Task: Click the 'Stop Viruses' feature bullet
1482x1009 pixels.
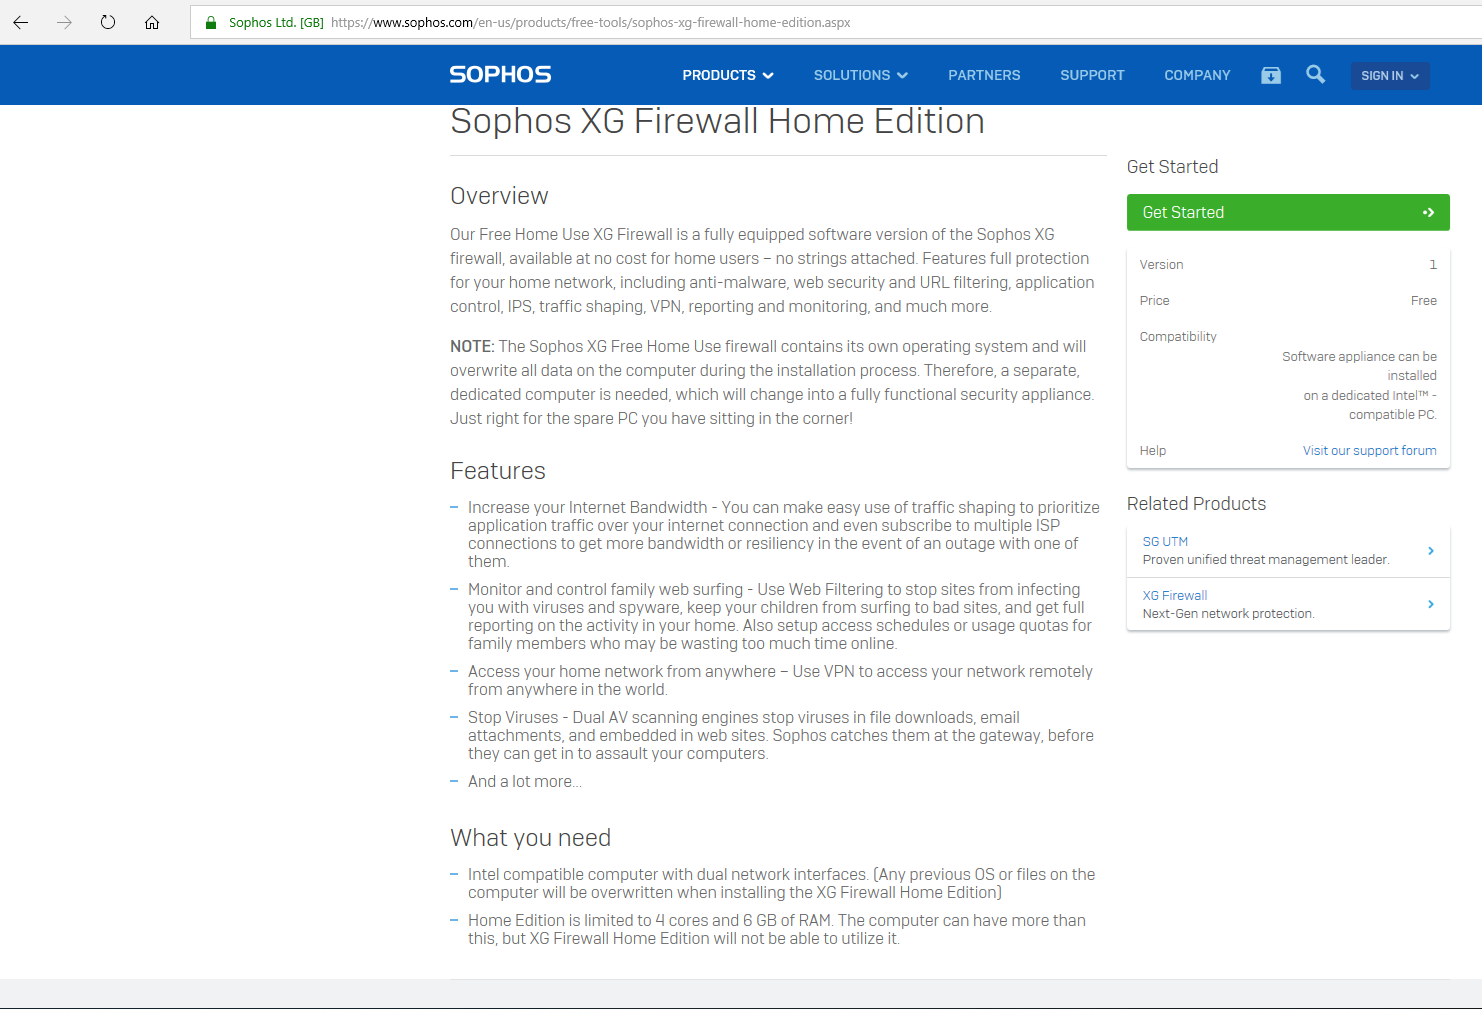Action: coord(781,736)
